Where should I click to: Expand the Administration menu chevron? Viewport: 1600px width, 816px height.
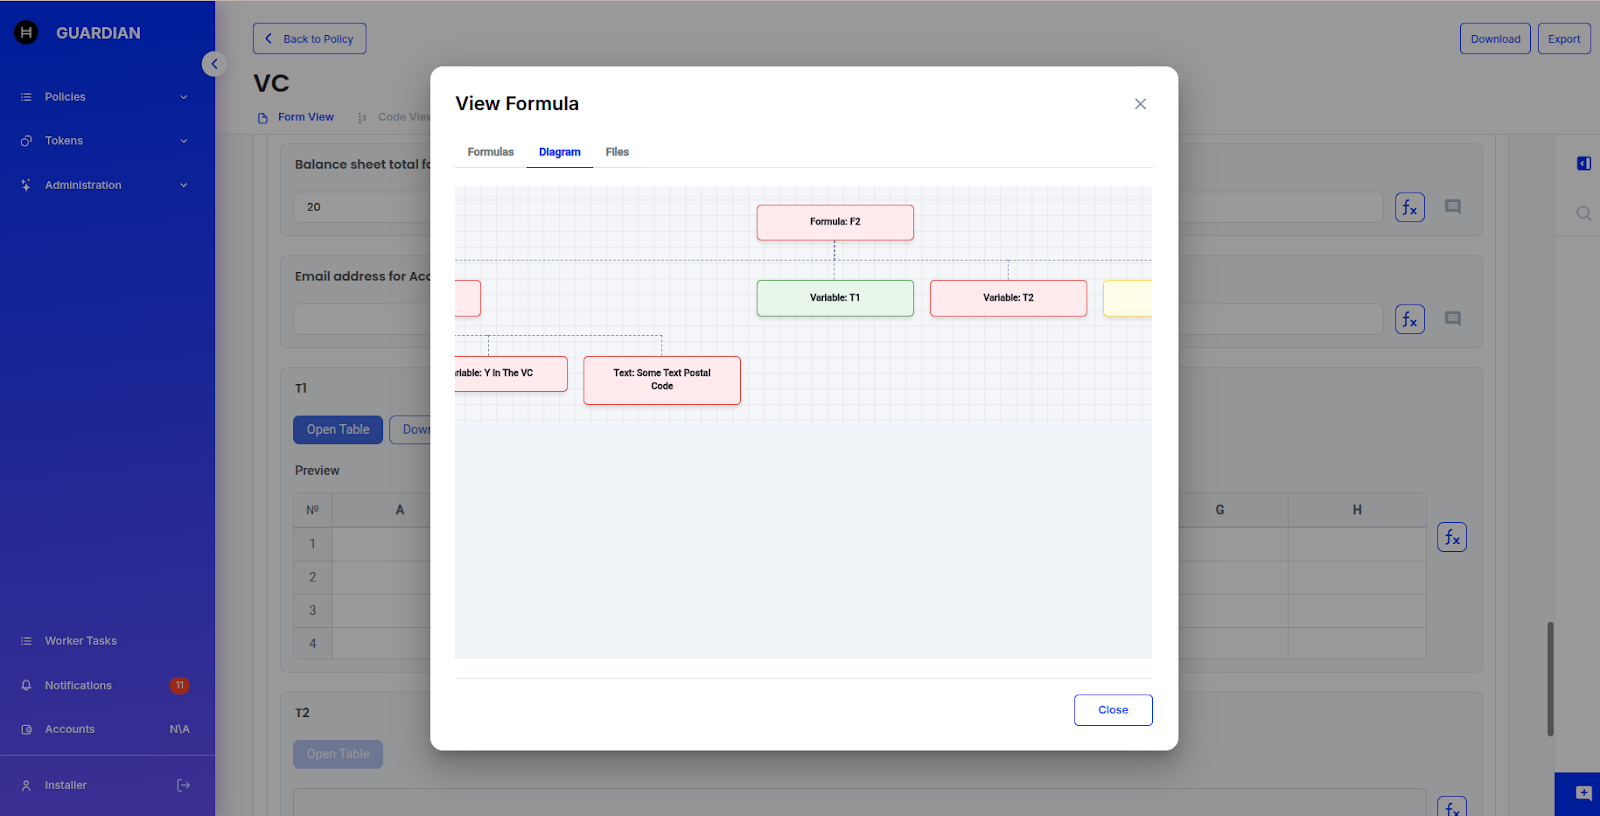(x=184, y=185)
